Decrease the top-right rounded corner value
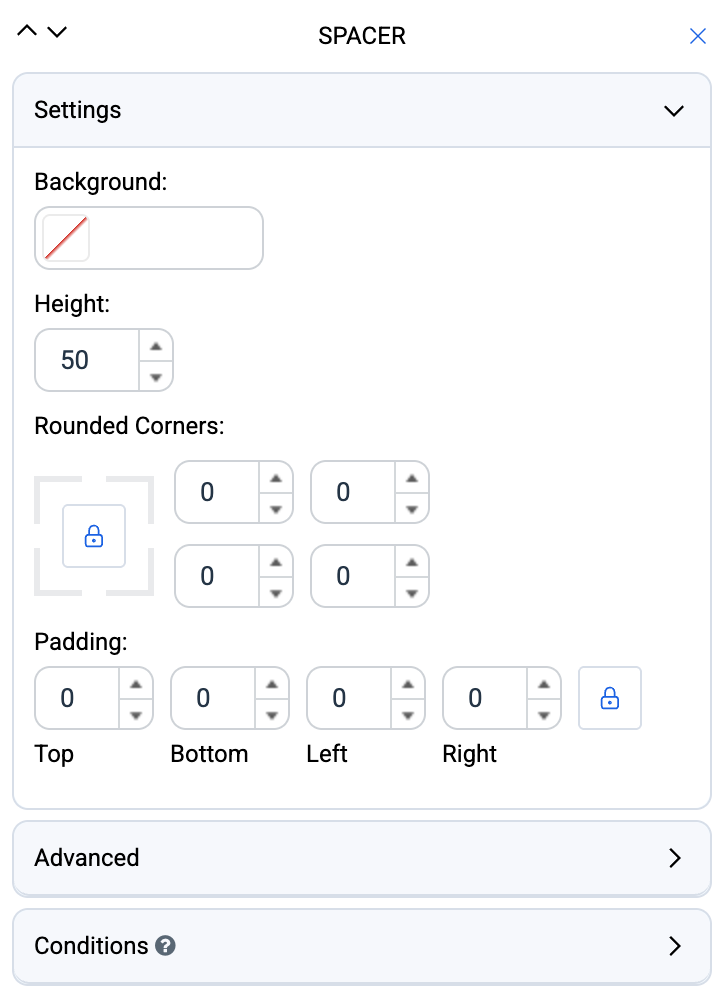This screenshot has width=726, height=1000. pyautogui.click(x=411, y=509)
